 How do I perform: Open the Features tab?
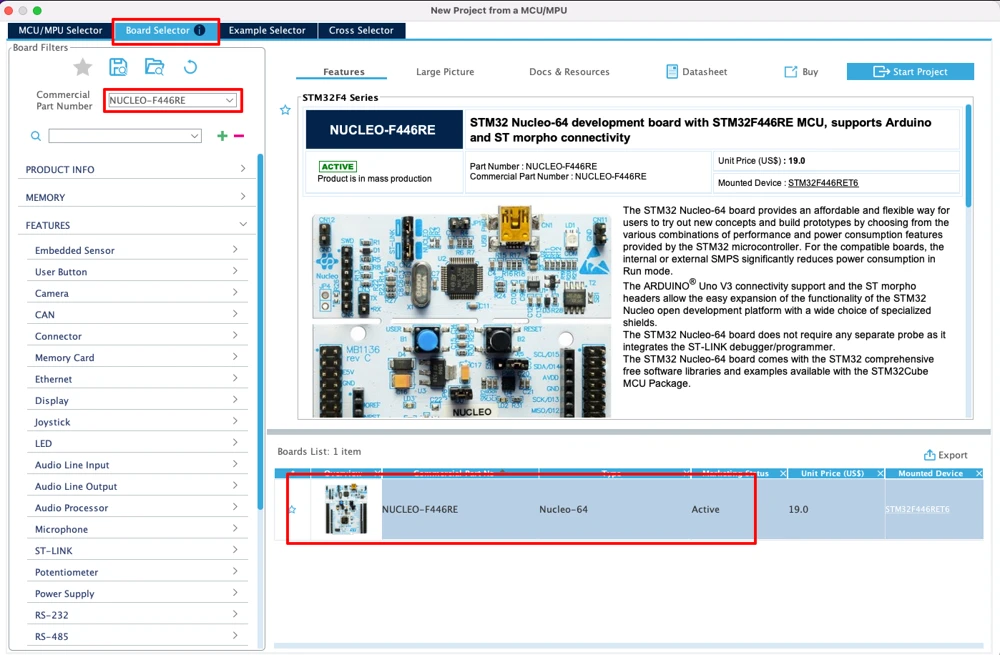click(x=343, y=71)
